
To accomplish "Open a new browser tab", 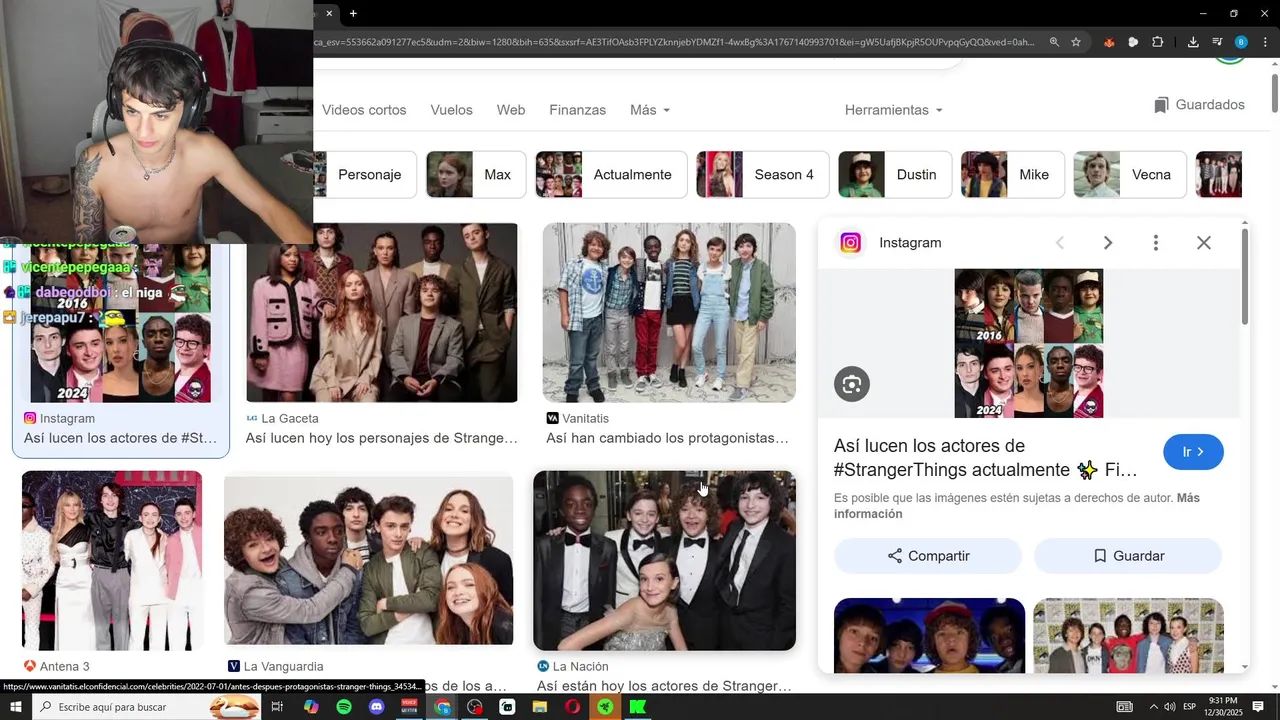I will click(x=353, y=13).
